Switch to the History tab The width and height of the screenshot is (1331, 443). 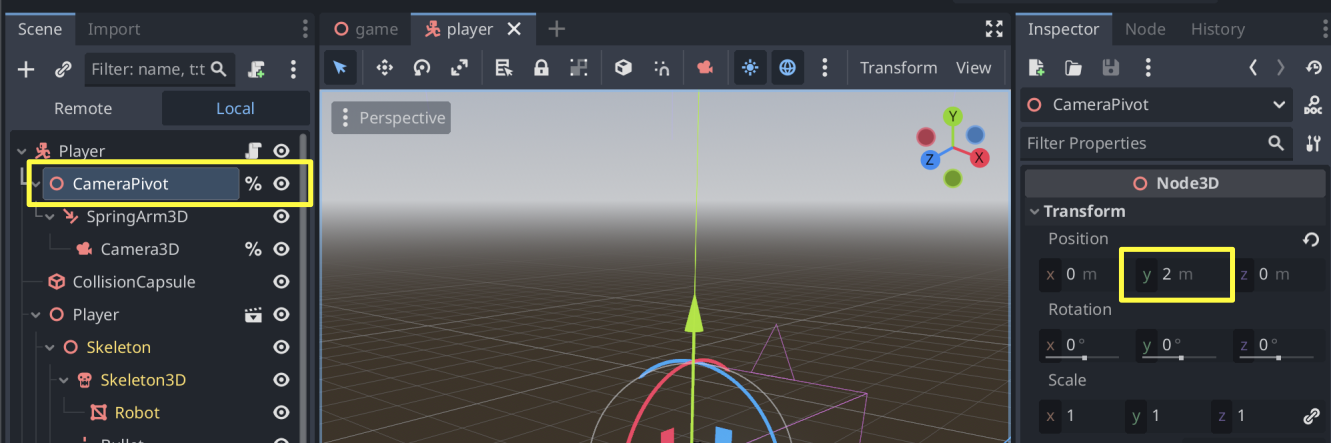coord(1217,29)
